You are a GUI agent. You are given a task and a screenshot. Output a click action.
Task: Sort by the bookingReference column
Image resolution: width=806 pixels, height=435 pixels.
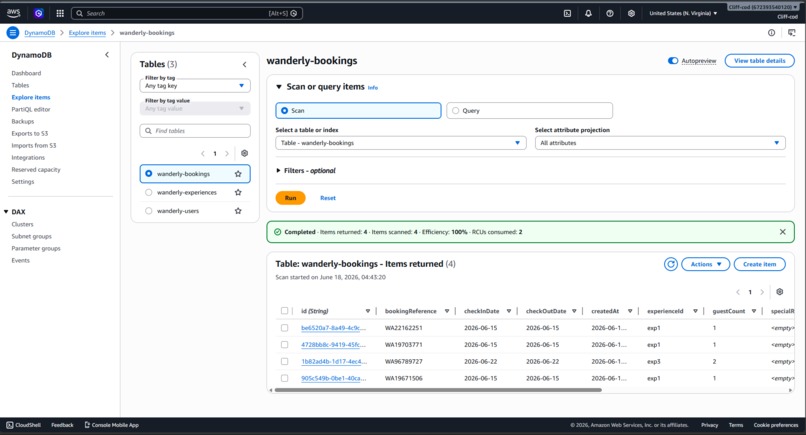point(447,311)
